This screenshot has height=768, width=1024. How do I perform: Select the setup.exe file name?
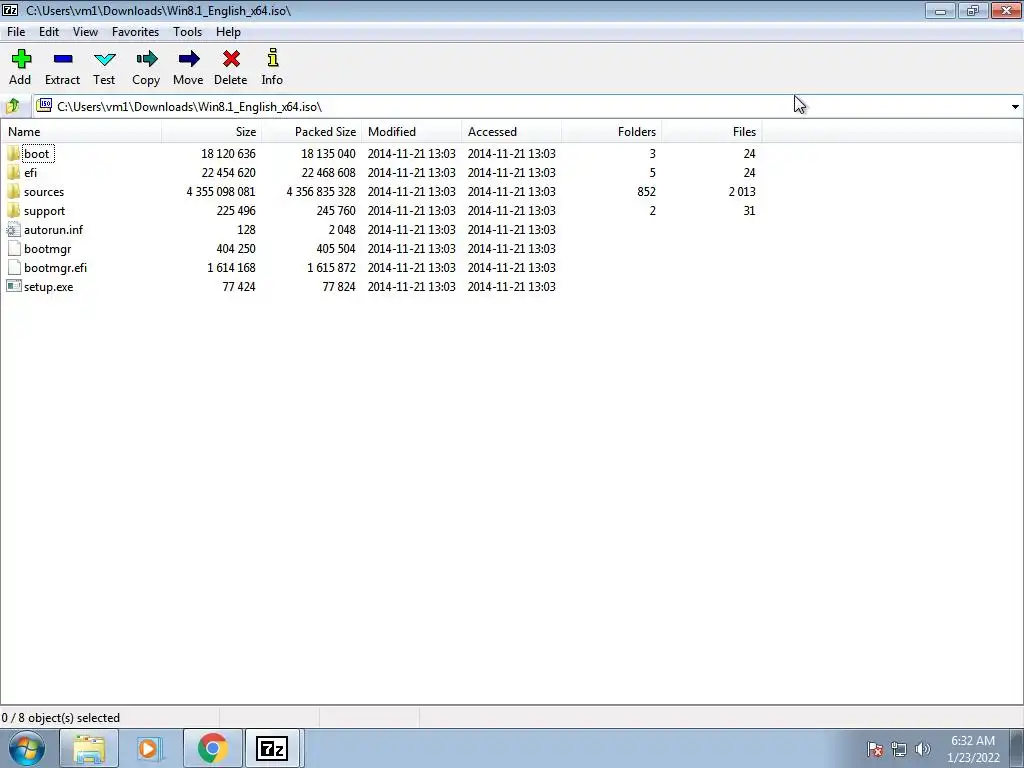point(48,286)
